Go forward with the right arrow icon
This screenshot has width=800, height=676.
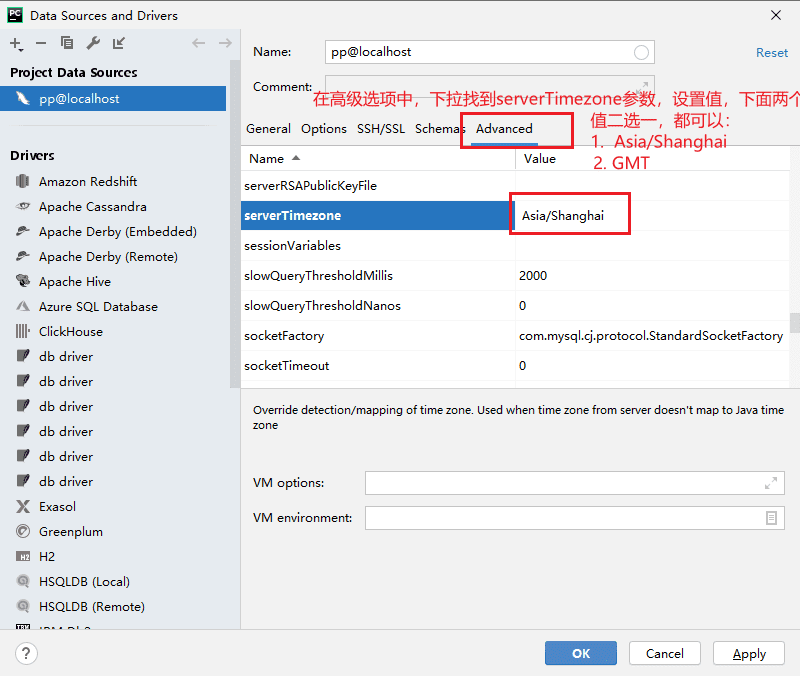point(225,43)
